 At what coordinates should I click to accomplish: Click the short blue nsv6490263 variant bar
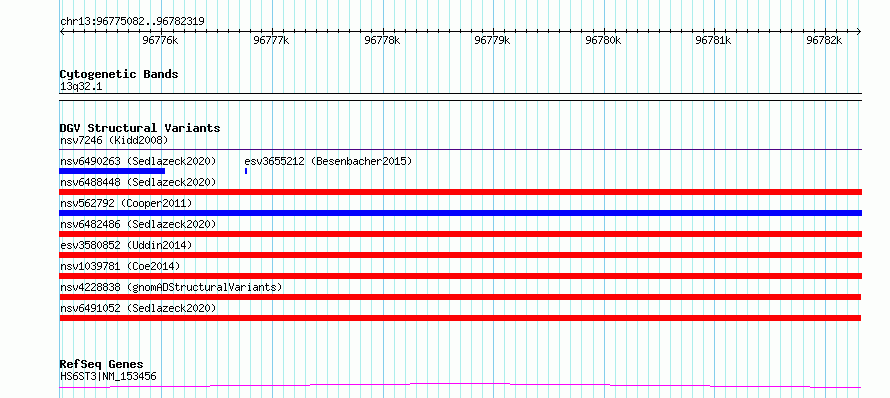(x=112, y=171)
